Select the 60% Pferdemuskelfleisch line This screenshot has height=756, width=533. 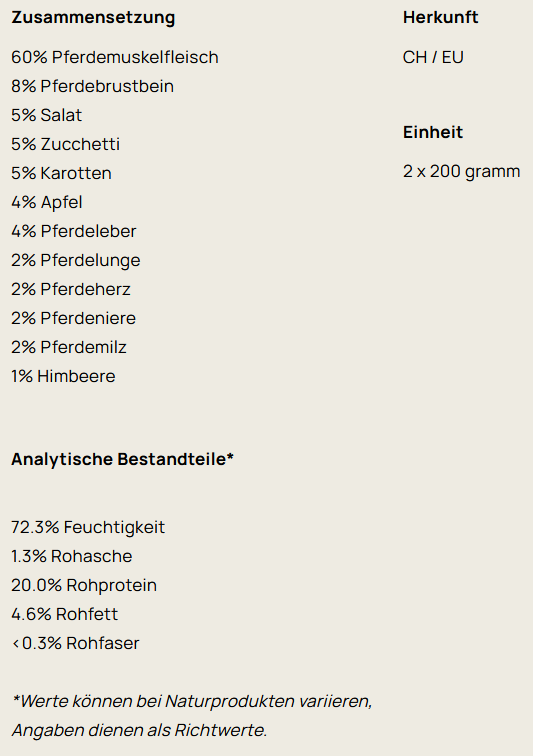tap(115, 57)
